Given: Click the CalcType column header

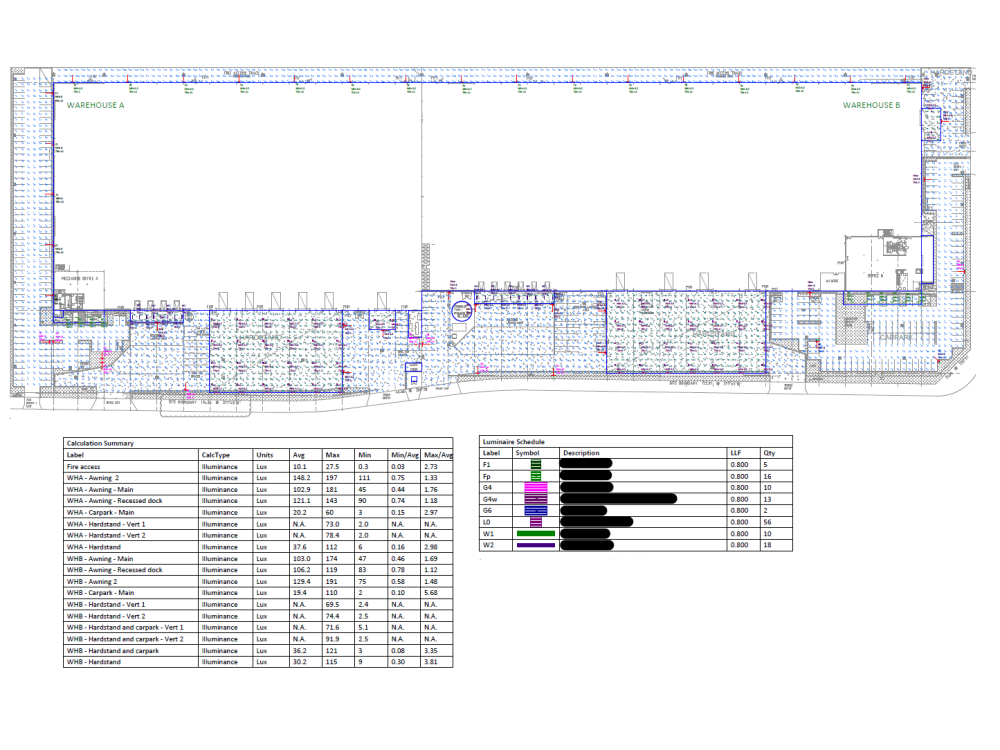Looking at the screenshot, I should click(216, 455).
